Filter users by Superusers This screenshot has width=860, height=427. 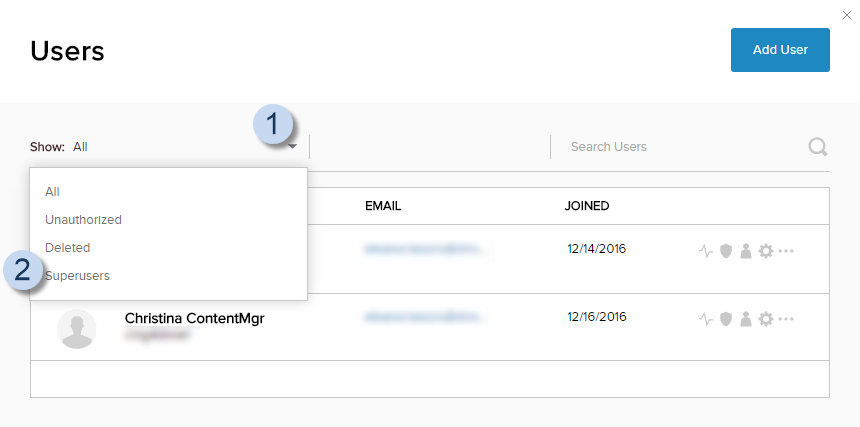(x=77, y=275)
